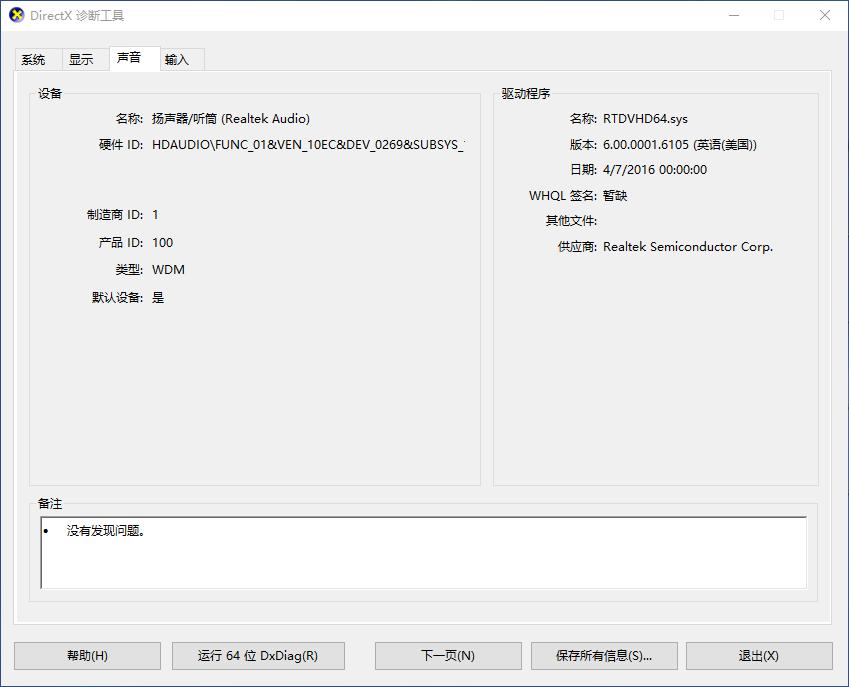Select the device name 扬声器/听筒 (Realtek Audio)
The height and width of the screenshot is (687, 849).
(231, 119)
